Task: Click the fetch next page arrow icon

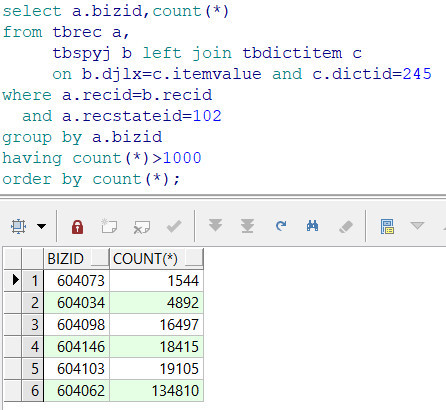Action: click(x=215, y=225)
